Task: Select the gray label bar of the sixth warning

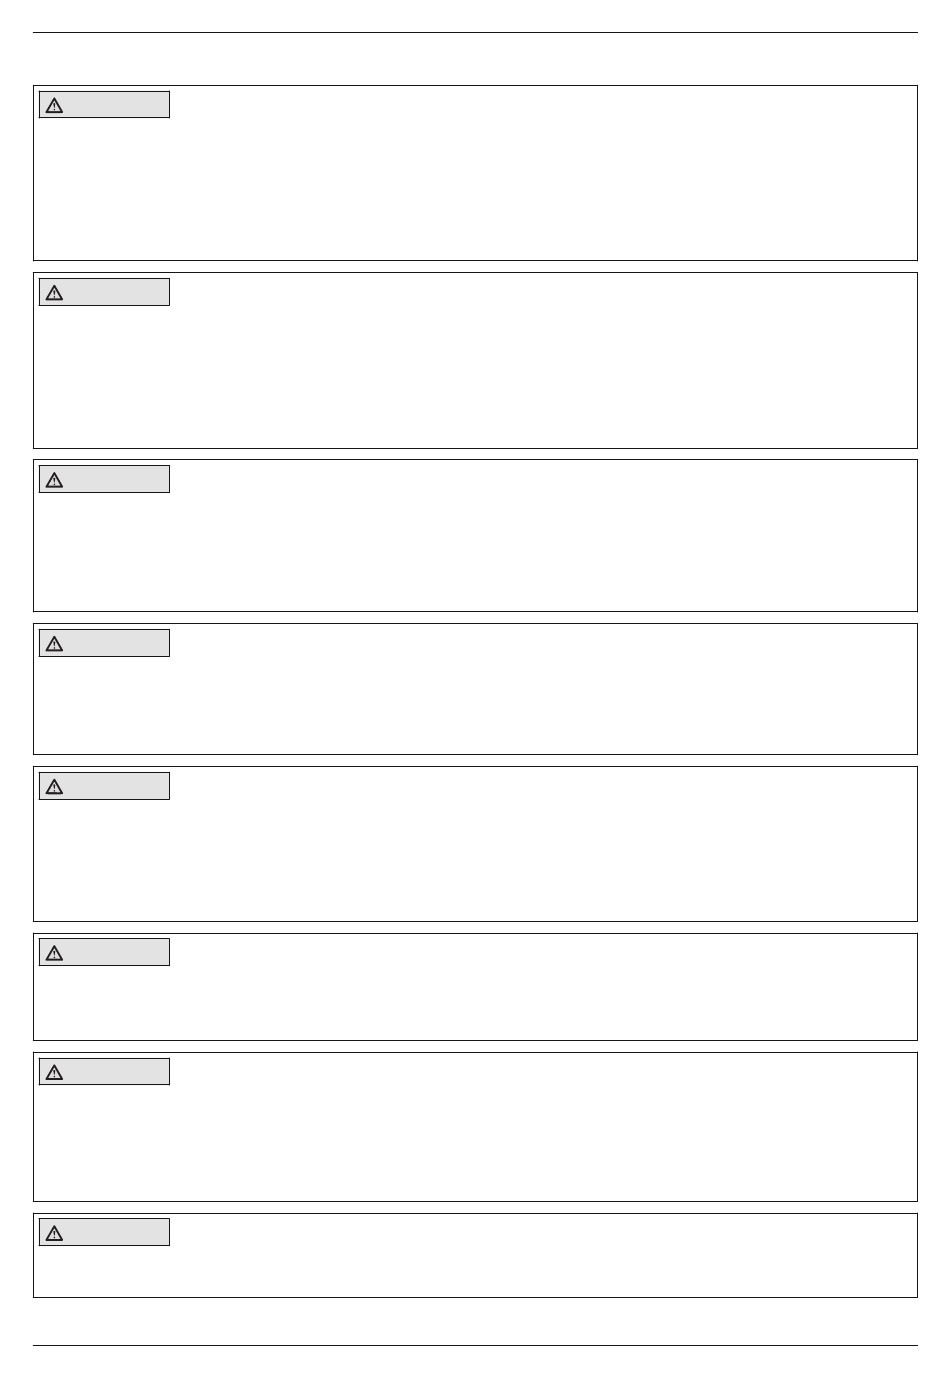Action: (104, 952)
